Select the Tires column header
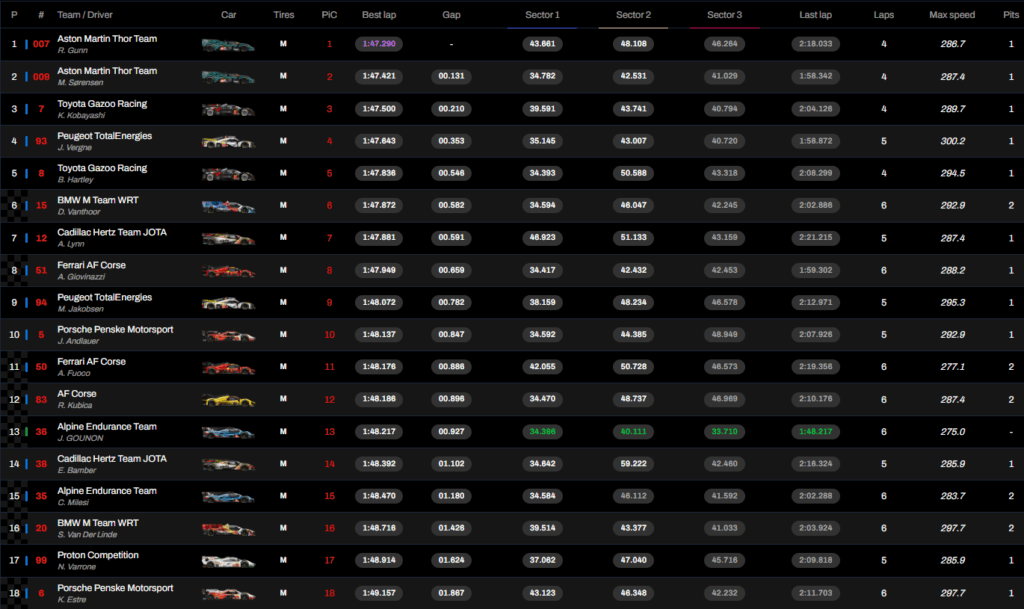This screenshot has width=1024, height=609. [283, 16]
